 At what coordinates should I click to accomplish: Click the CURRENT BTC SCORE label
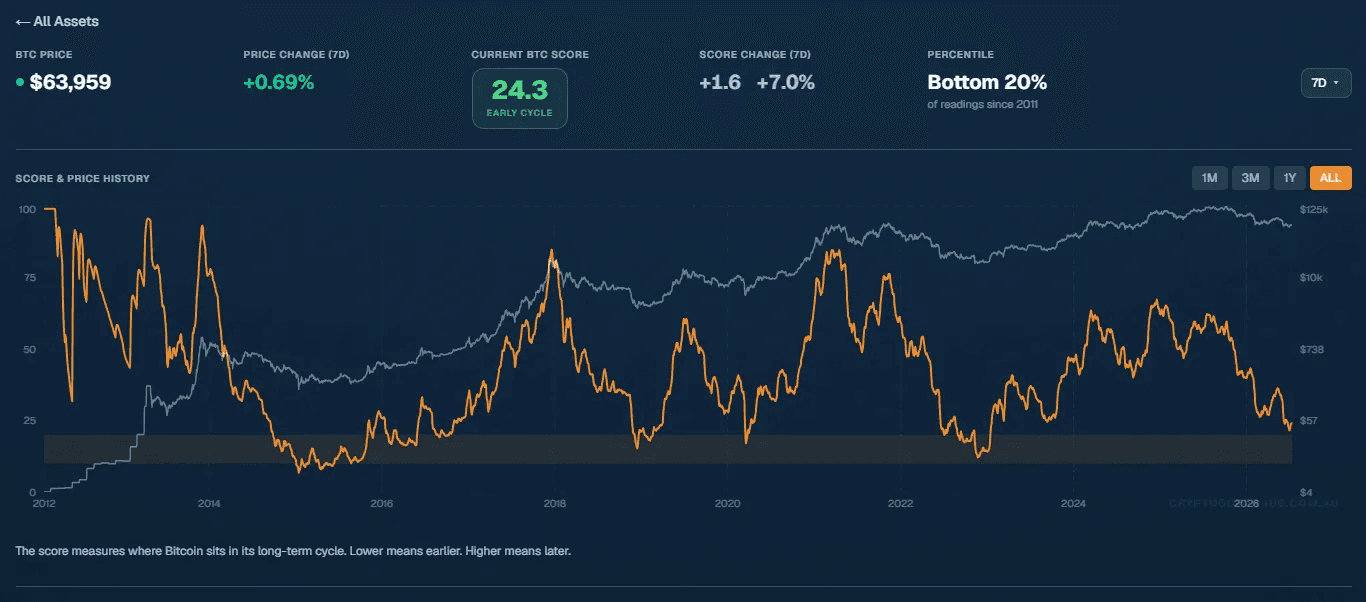click(530, 55)
